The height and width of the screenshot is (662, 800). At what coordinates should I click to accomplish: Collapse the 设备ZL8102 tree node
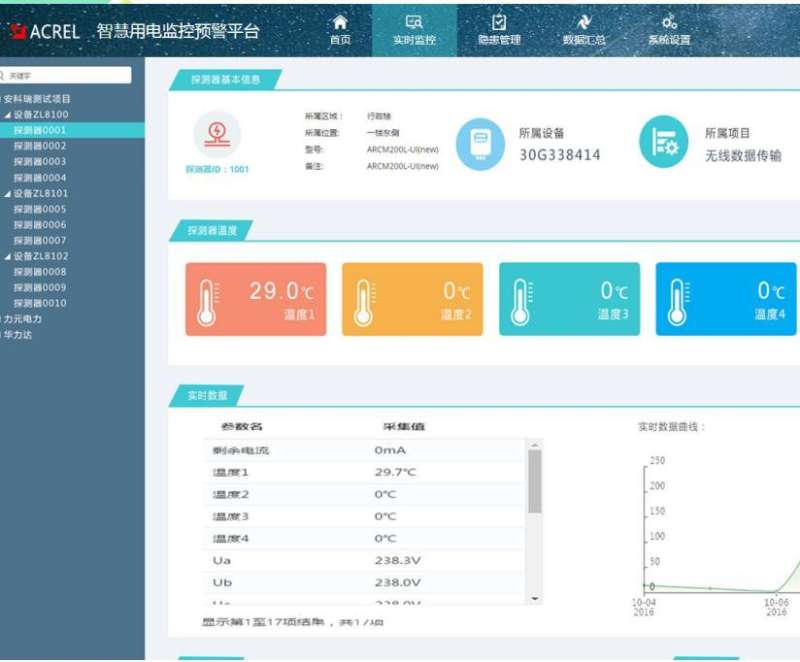pos(9,256)
